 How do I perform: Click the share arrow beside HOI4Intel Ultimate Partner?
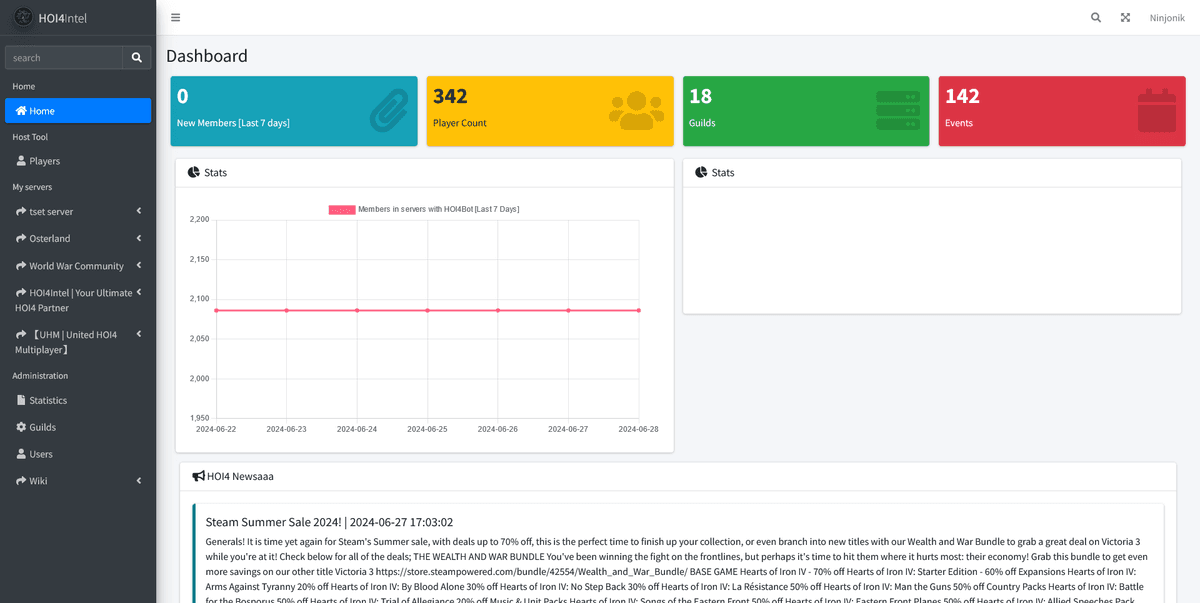point(21,293)
